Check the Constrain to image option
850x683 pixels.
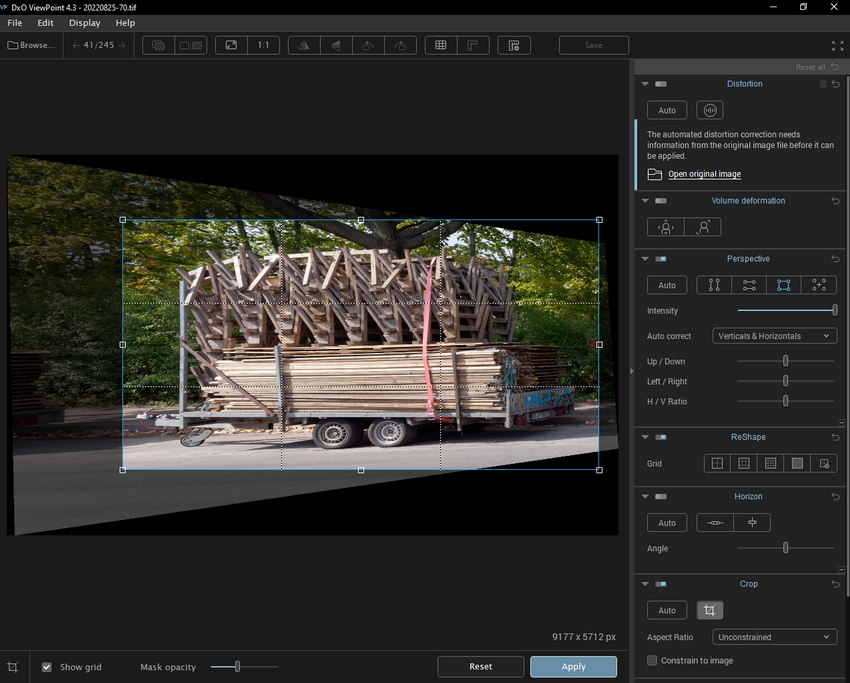pyautogui.click(x=652, y=660)
